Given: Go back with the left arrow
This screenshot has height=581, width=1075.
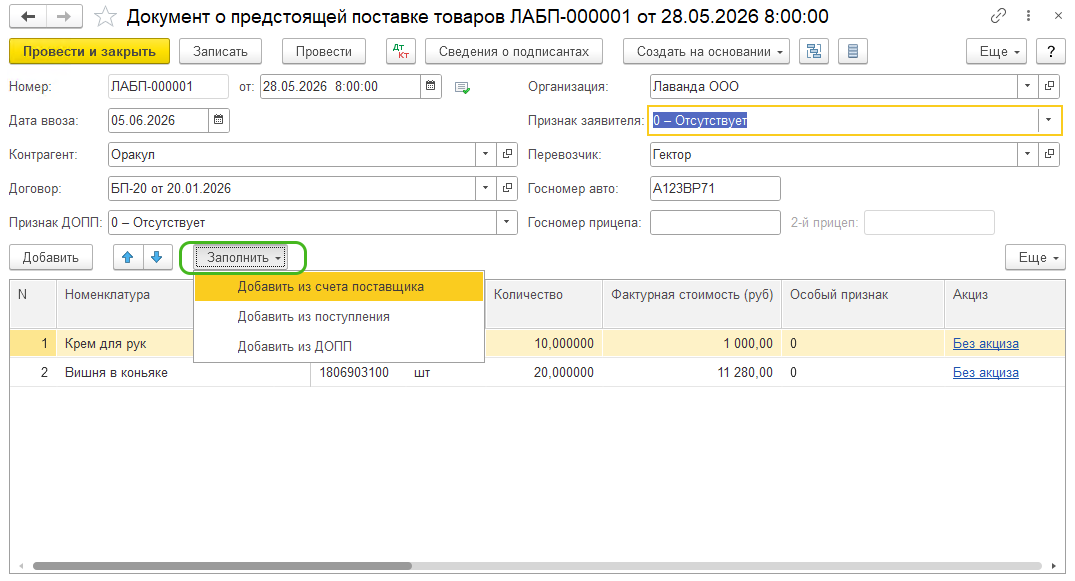Looking at the screenshot, I should [x=28, y=16].
